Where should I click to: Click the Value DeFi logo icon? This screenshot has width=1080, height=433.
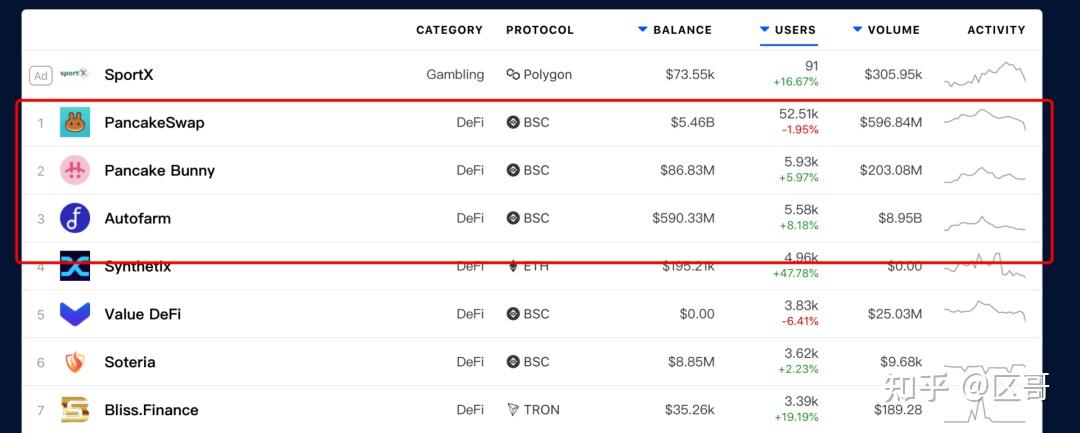coord(75,314)
